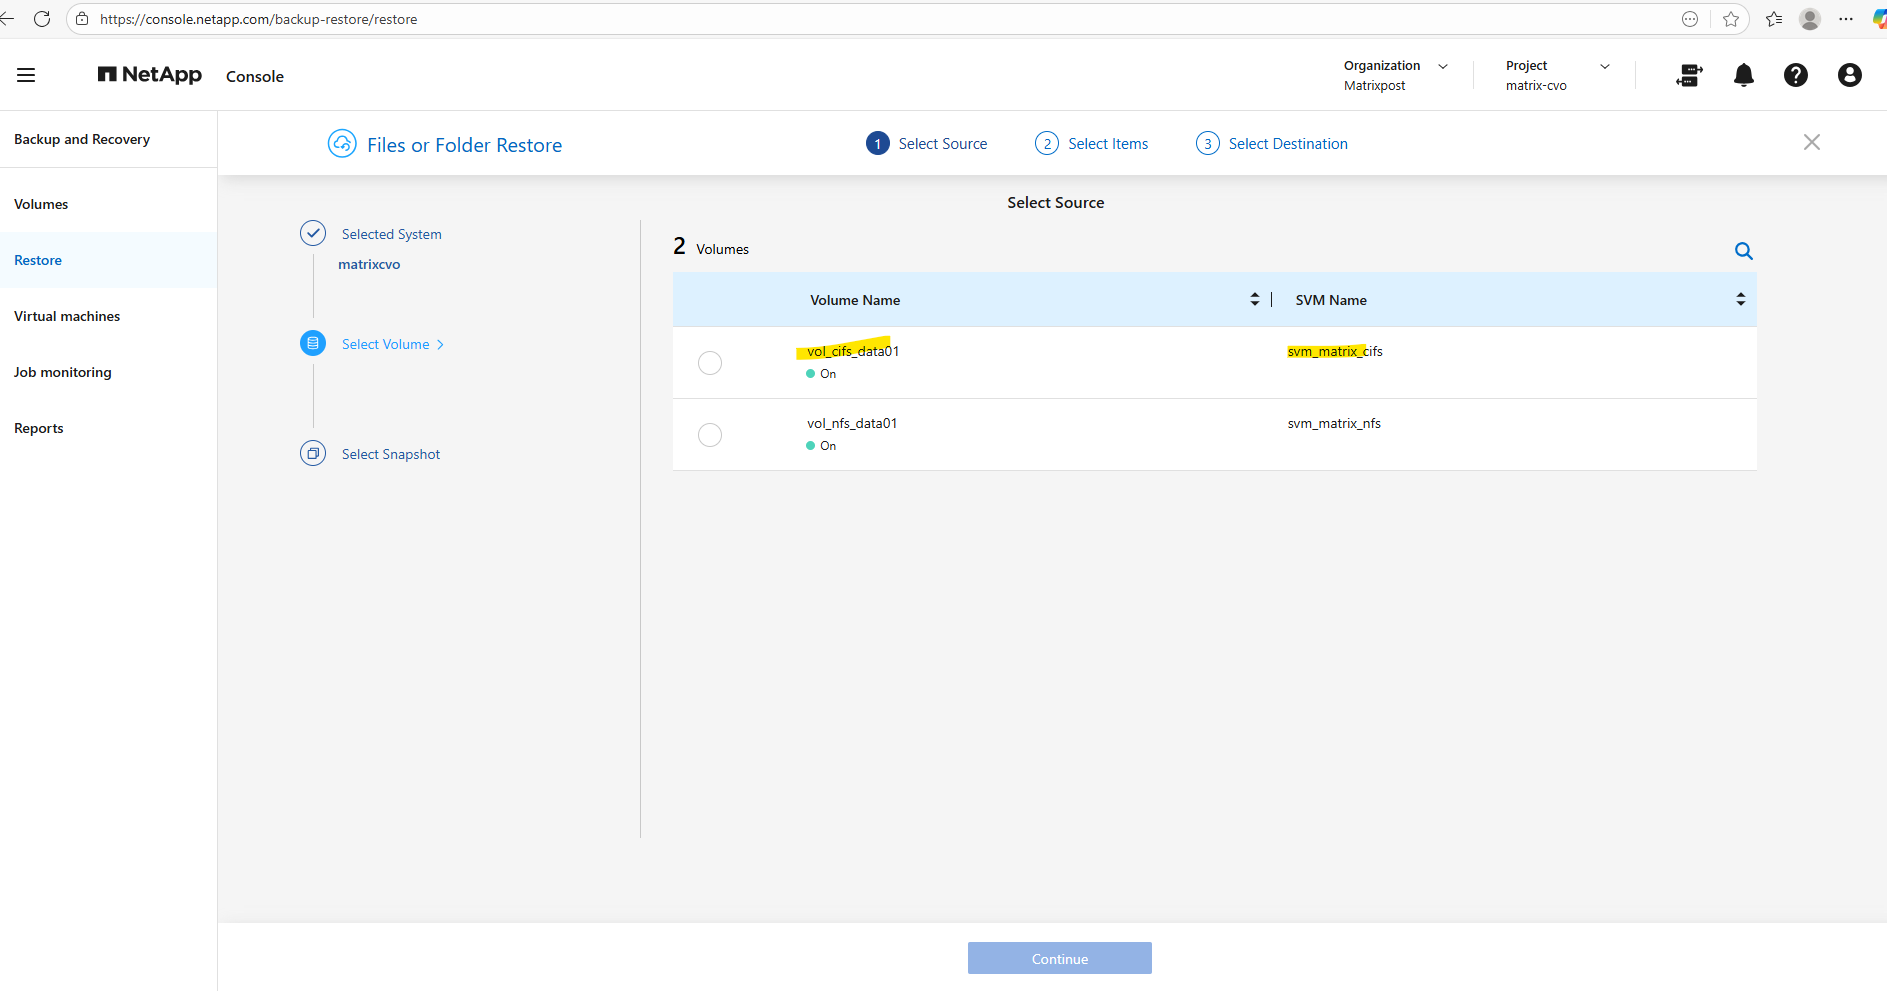
Task: Click the search icon above volumes table
Action: click(x=1743, y=251)
